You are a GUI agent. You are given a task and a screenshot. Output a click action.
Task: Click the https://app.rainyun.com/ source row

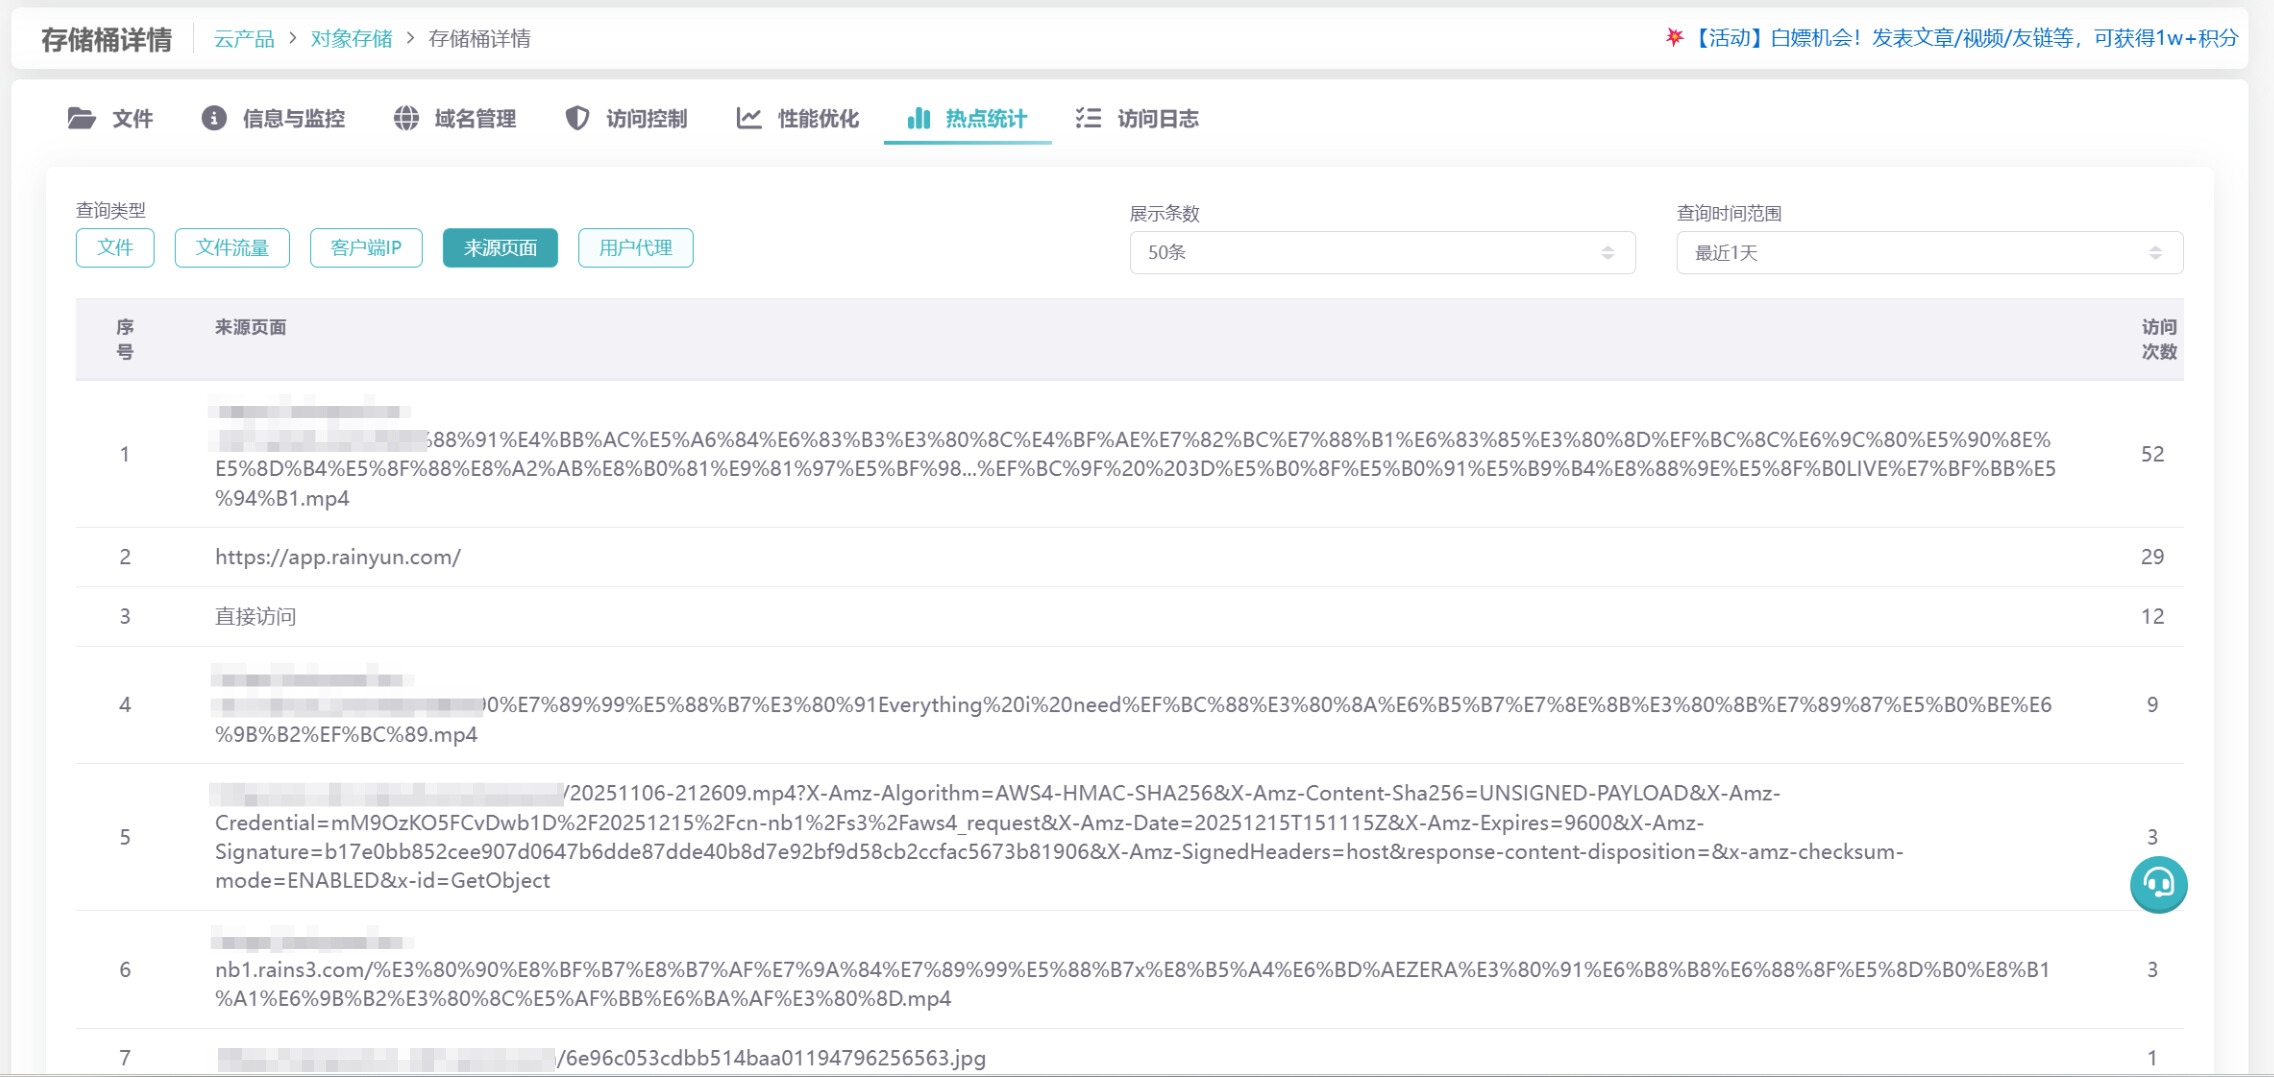pos(338,557)
